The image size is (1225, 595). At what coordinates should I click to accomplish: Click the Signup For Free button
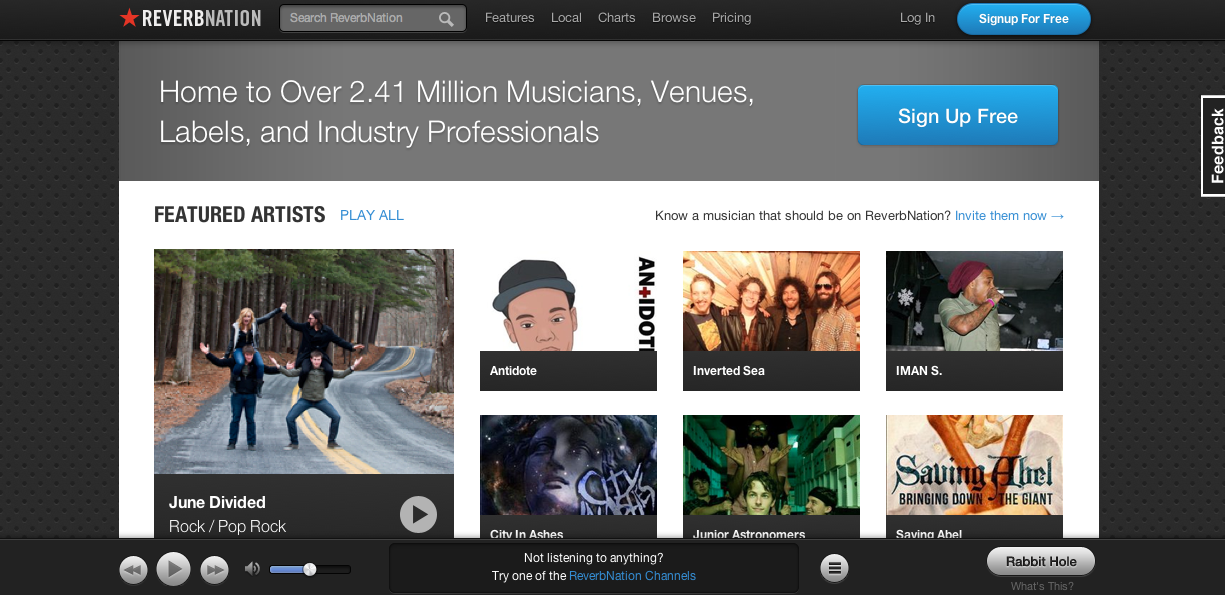pyautogui.click(x=1023, y=19)
